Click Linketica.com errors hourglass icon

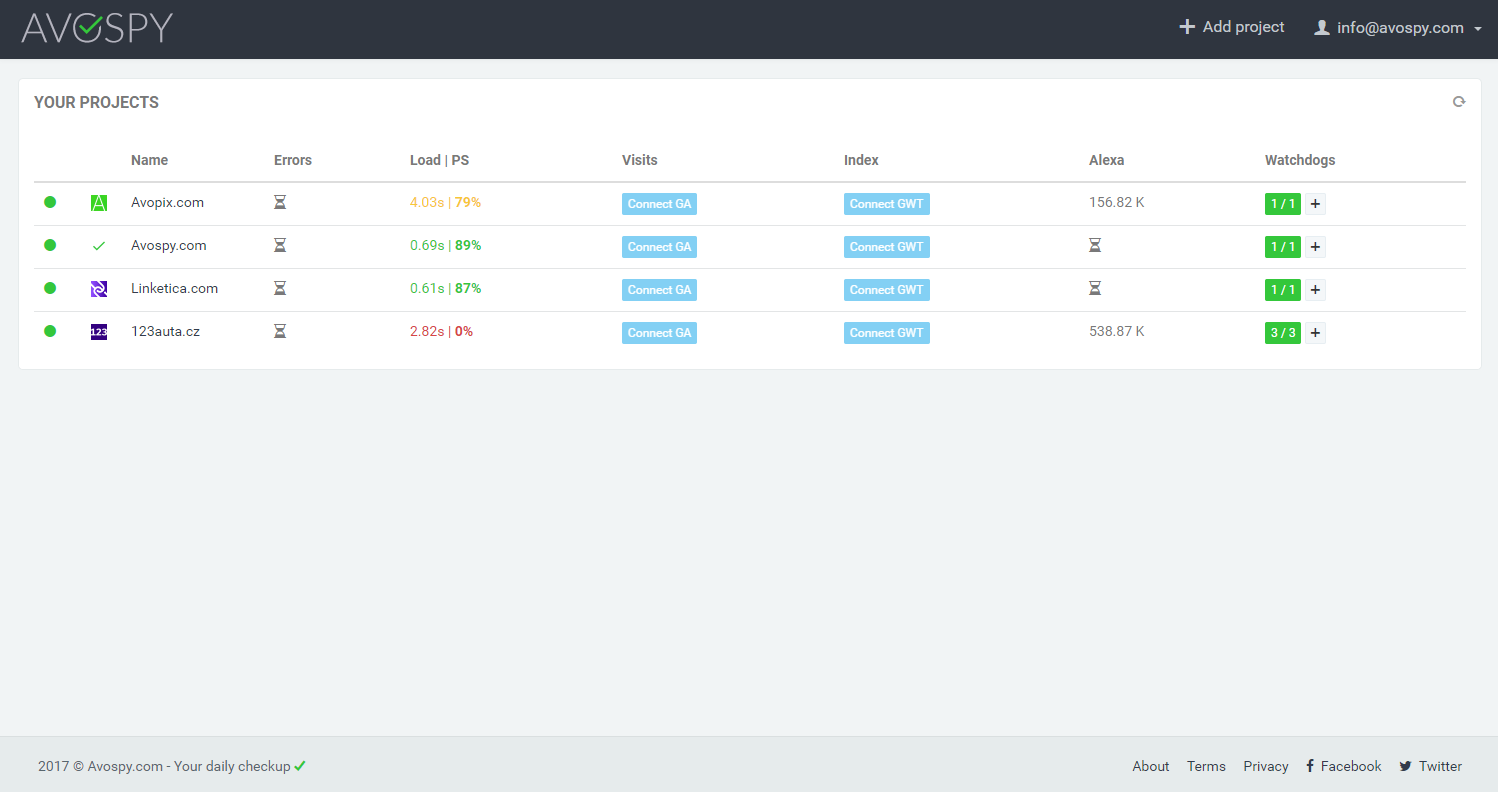click(x=280, y=288)
